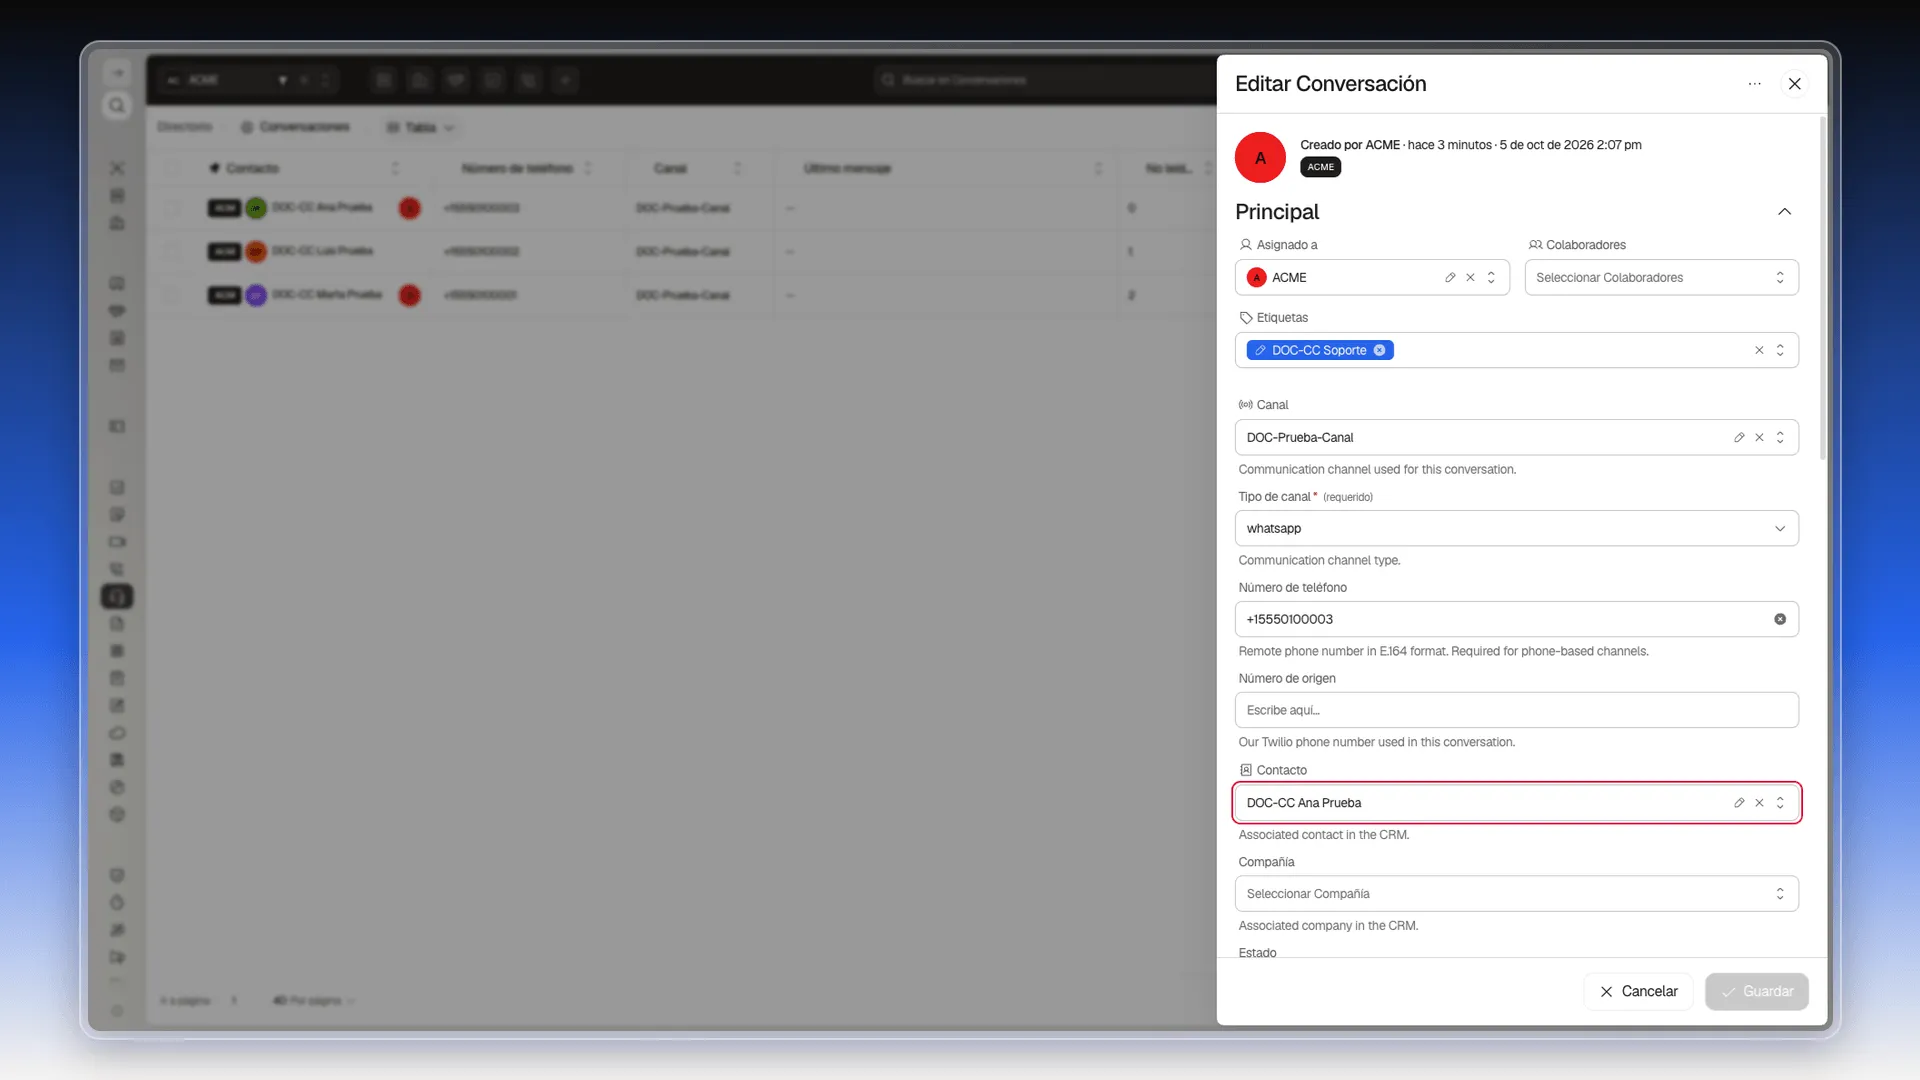Close the Editar Conversación panel
Screen dimensions: 1920x1080
coord(1795,84)
